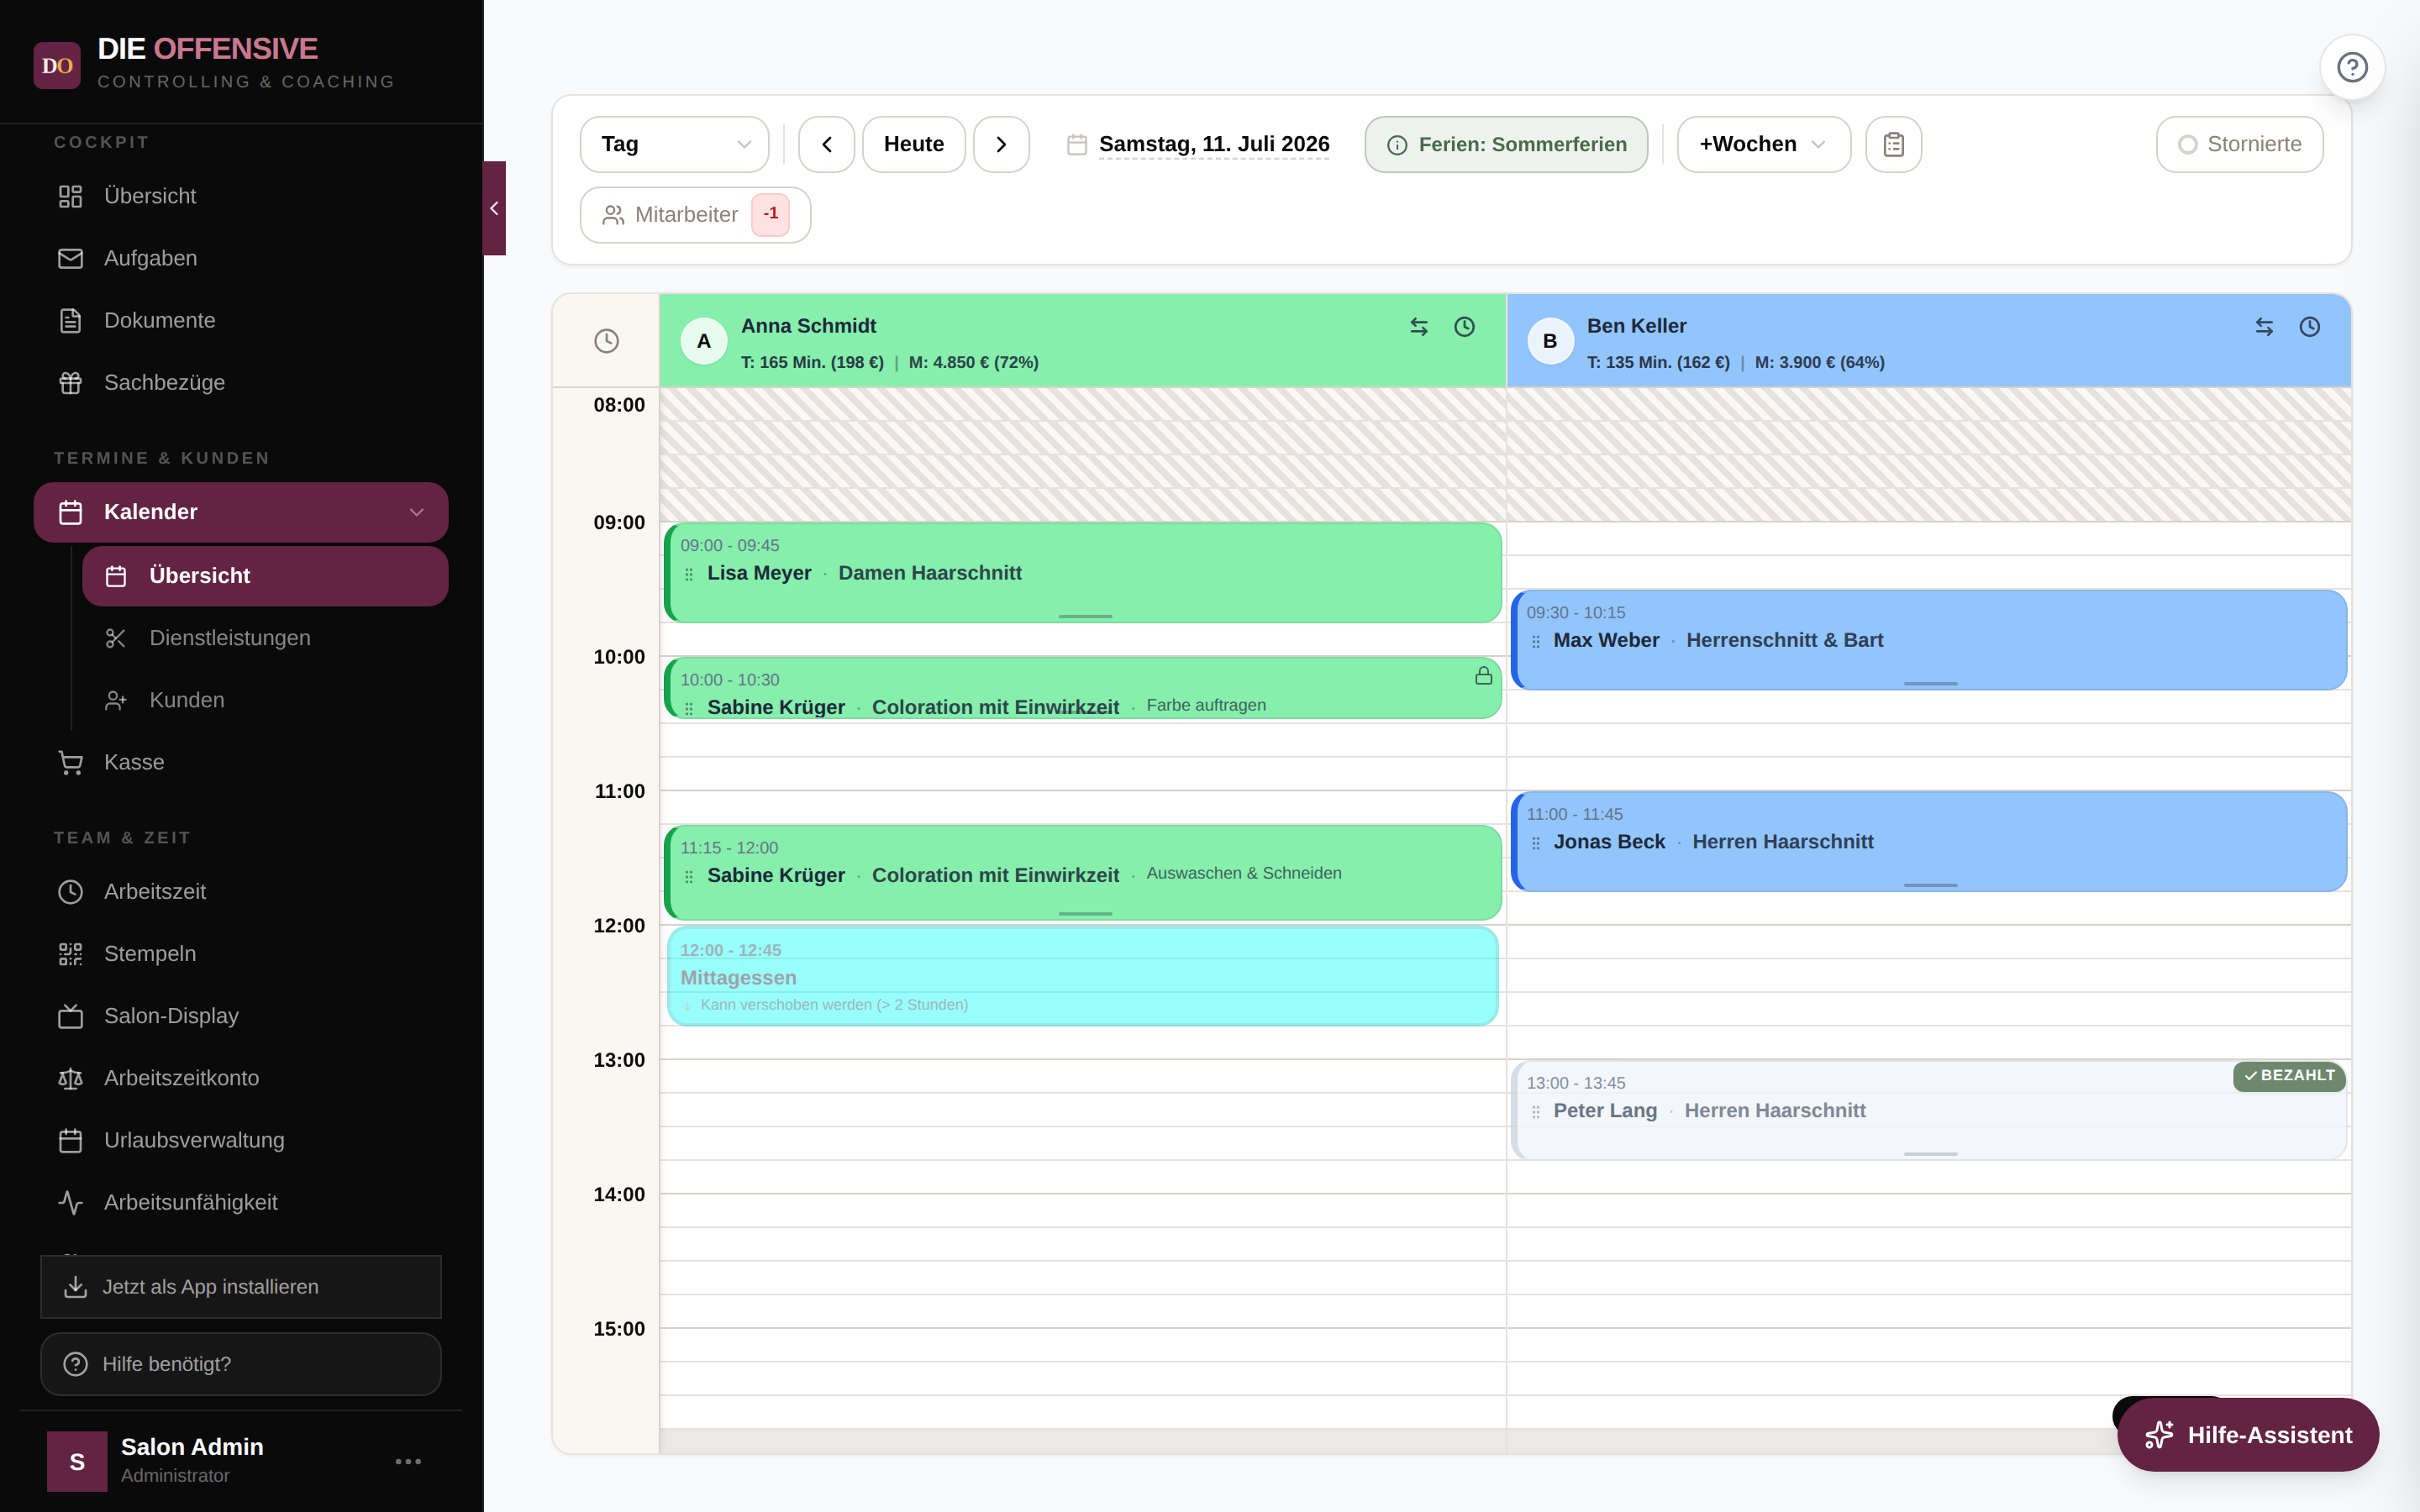Open Aufgaben in sidebar

click(241, 258)
